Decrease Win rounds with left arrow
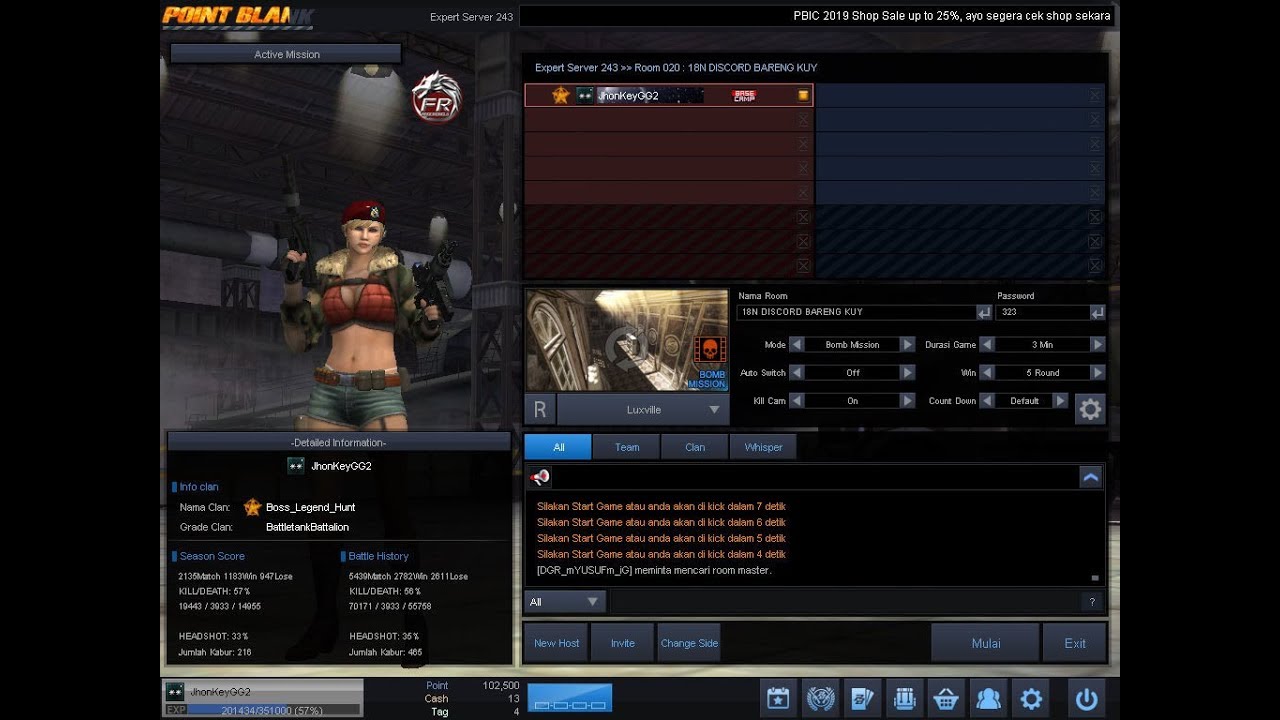This screenshot has height=720, width=1280. click(987, 372)
